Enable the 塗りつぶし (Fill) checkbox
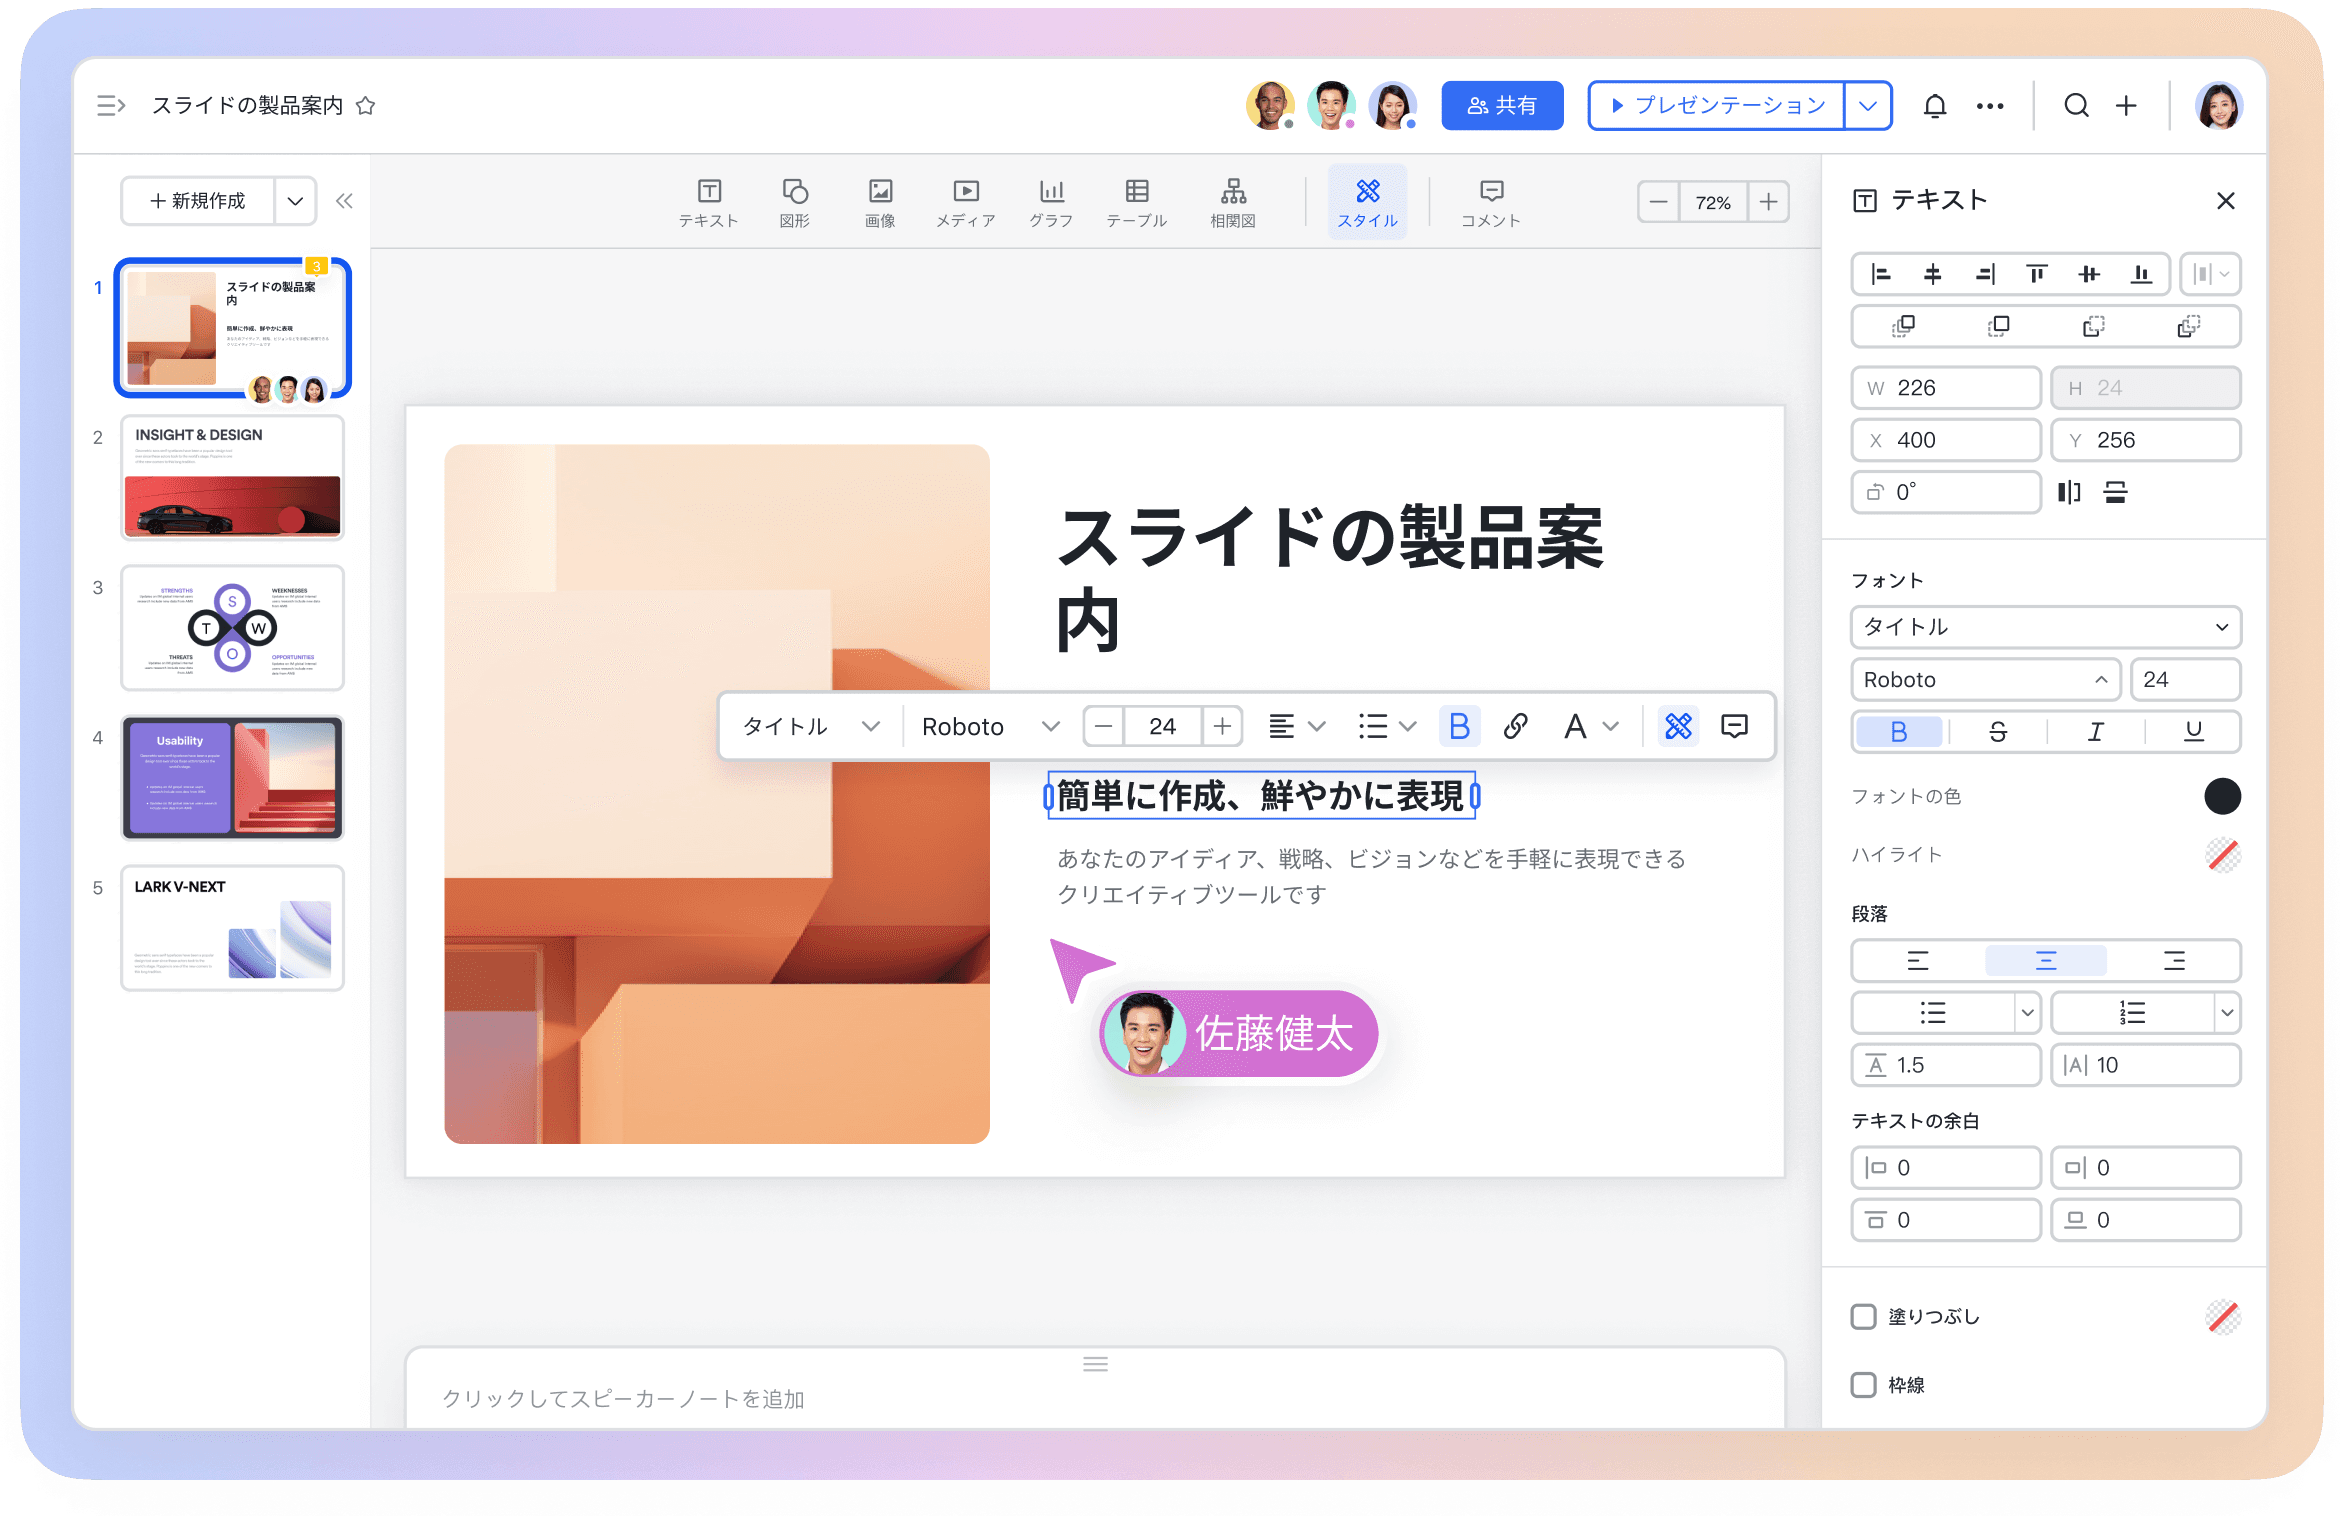Image resolution: width=2340 pixels, height=1516 pixels. (1862, 1317)
